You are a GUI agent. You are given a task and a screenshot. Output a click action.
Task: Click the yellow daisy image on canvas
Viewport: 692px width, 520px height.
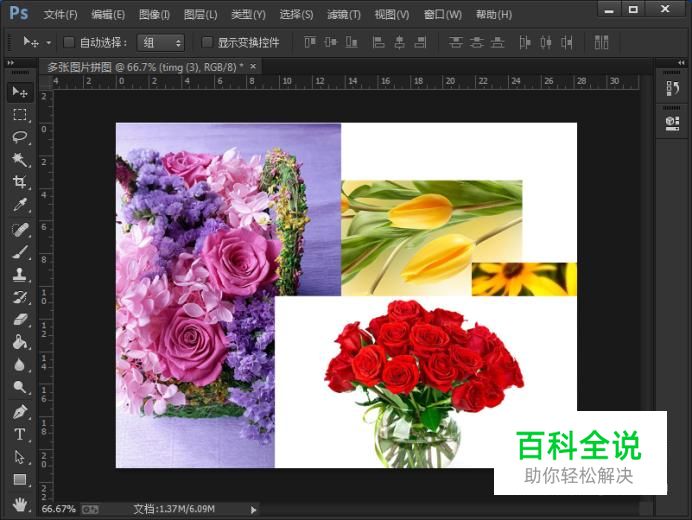524,279
